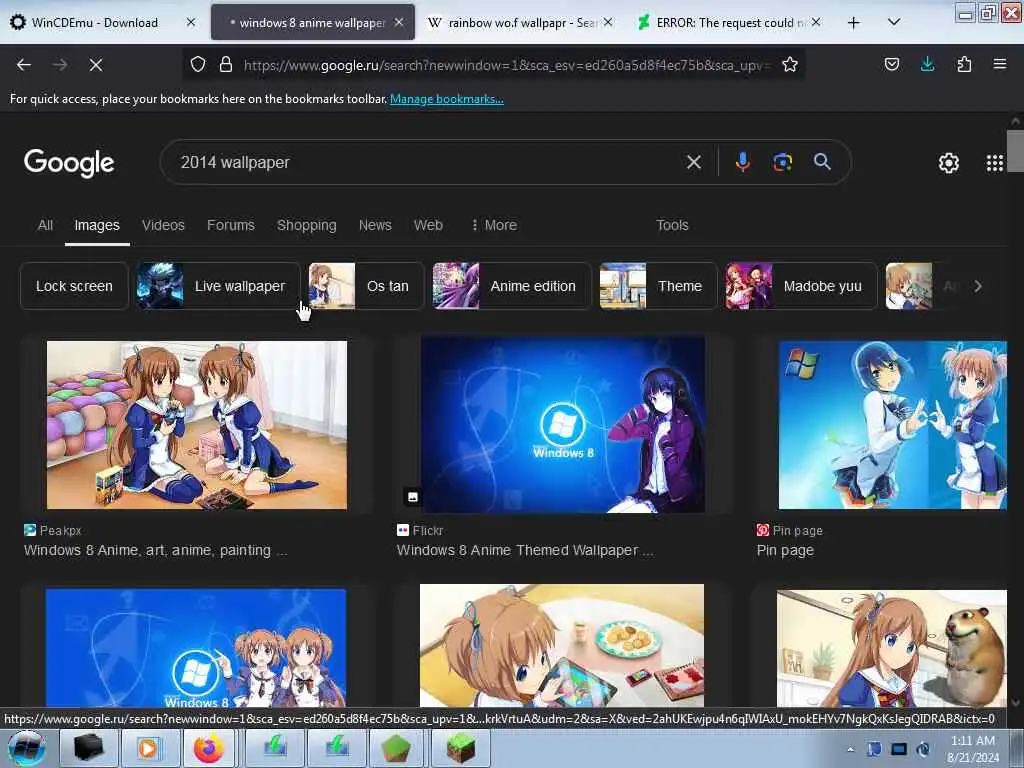Close the windows 8 anime wallpaper tab
The width and height of the screenshot is (1024, 768).
coord(399,22)
